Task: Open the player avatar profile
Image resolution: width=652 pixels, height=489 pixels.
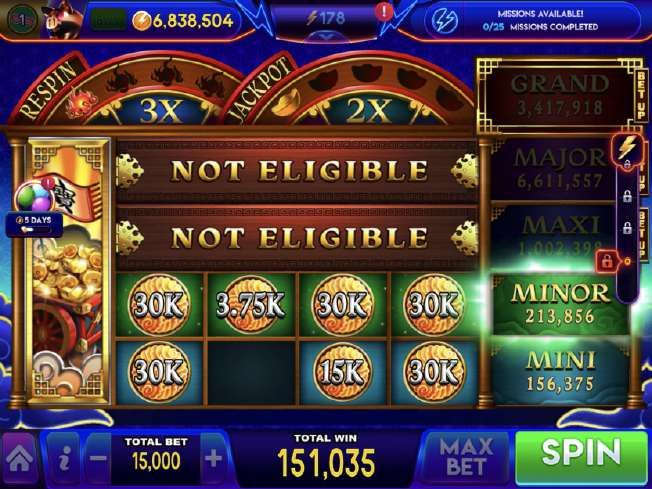Action: tap(63, 19)
